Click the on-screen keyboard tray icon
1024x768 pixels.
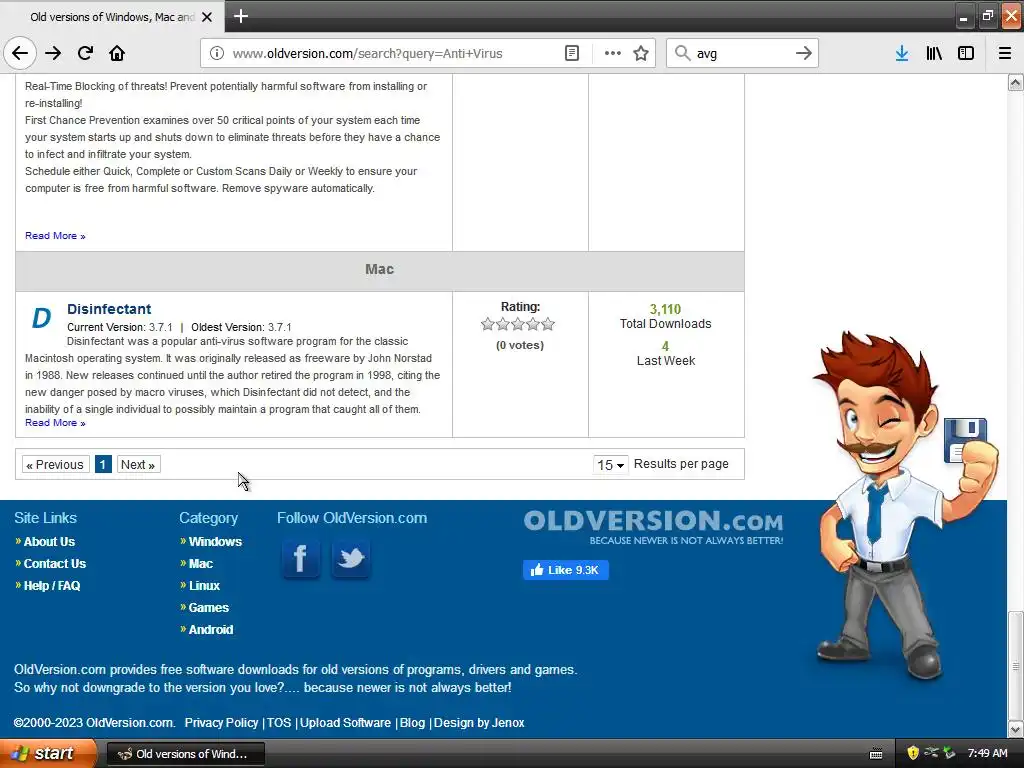click(x=876, y=754)
